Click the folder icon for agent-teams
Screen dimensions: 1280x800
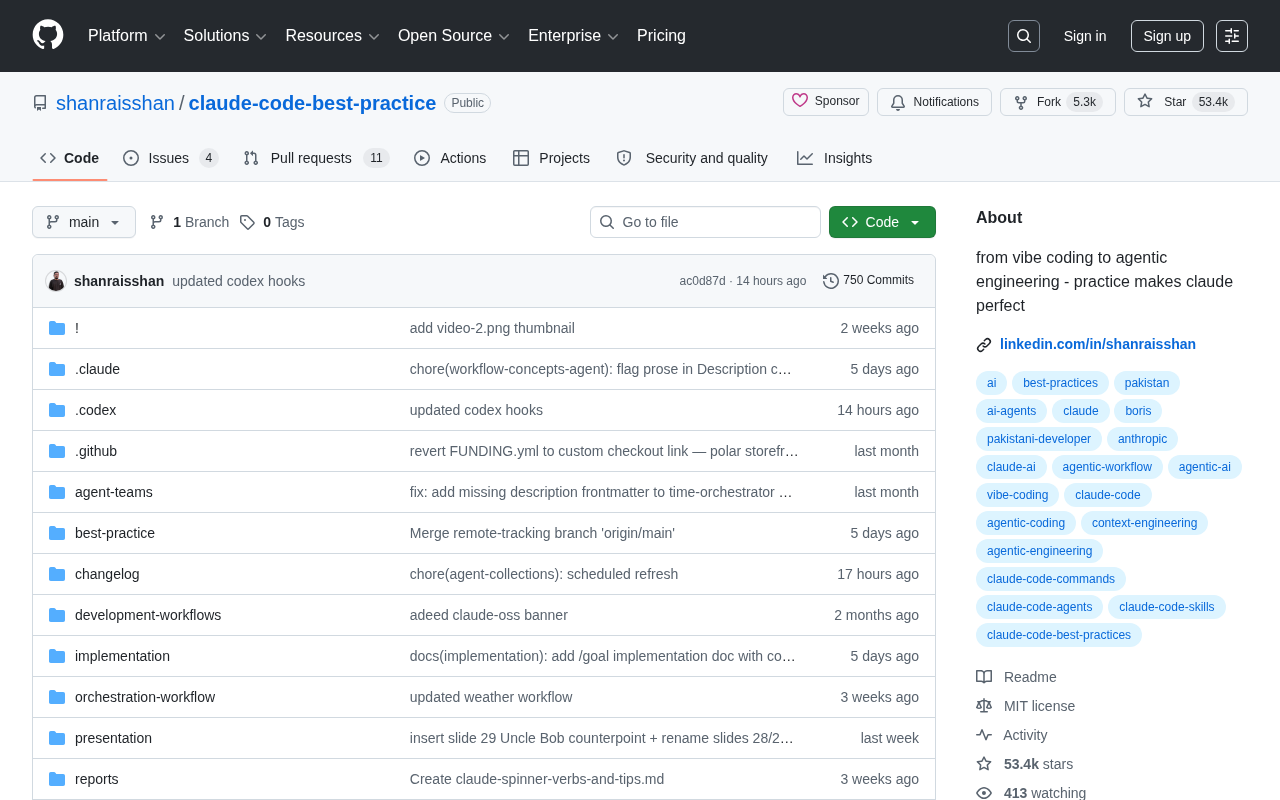pyautogui.click(x=57, y=492)
